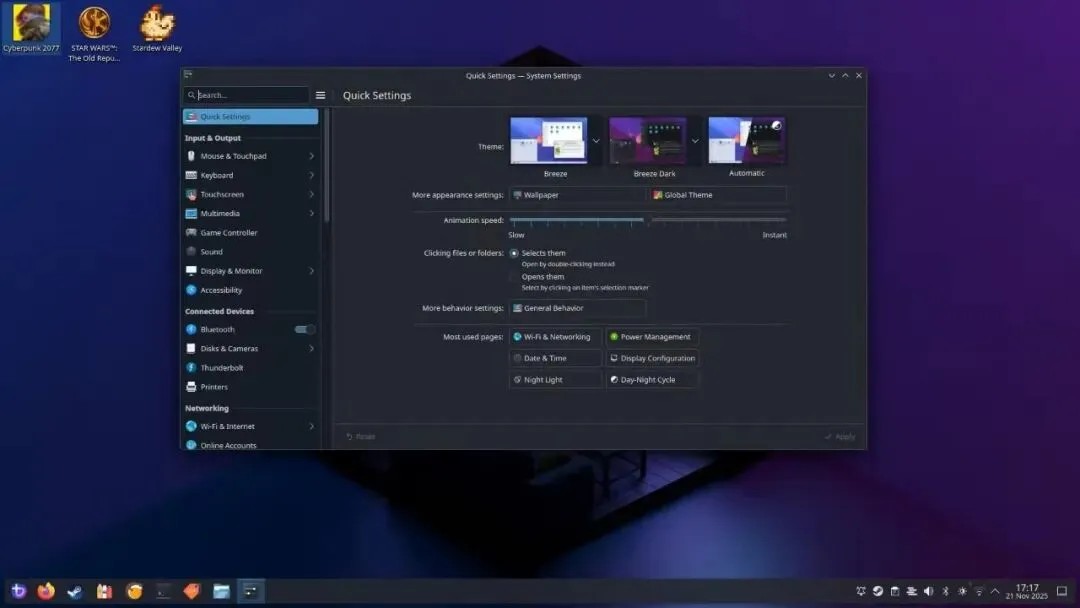Select the Automatic theme thumbnail
This screenshot has width=1080, height=608.
click(x=747, y=140)
